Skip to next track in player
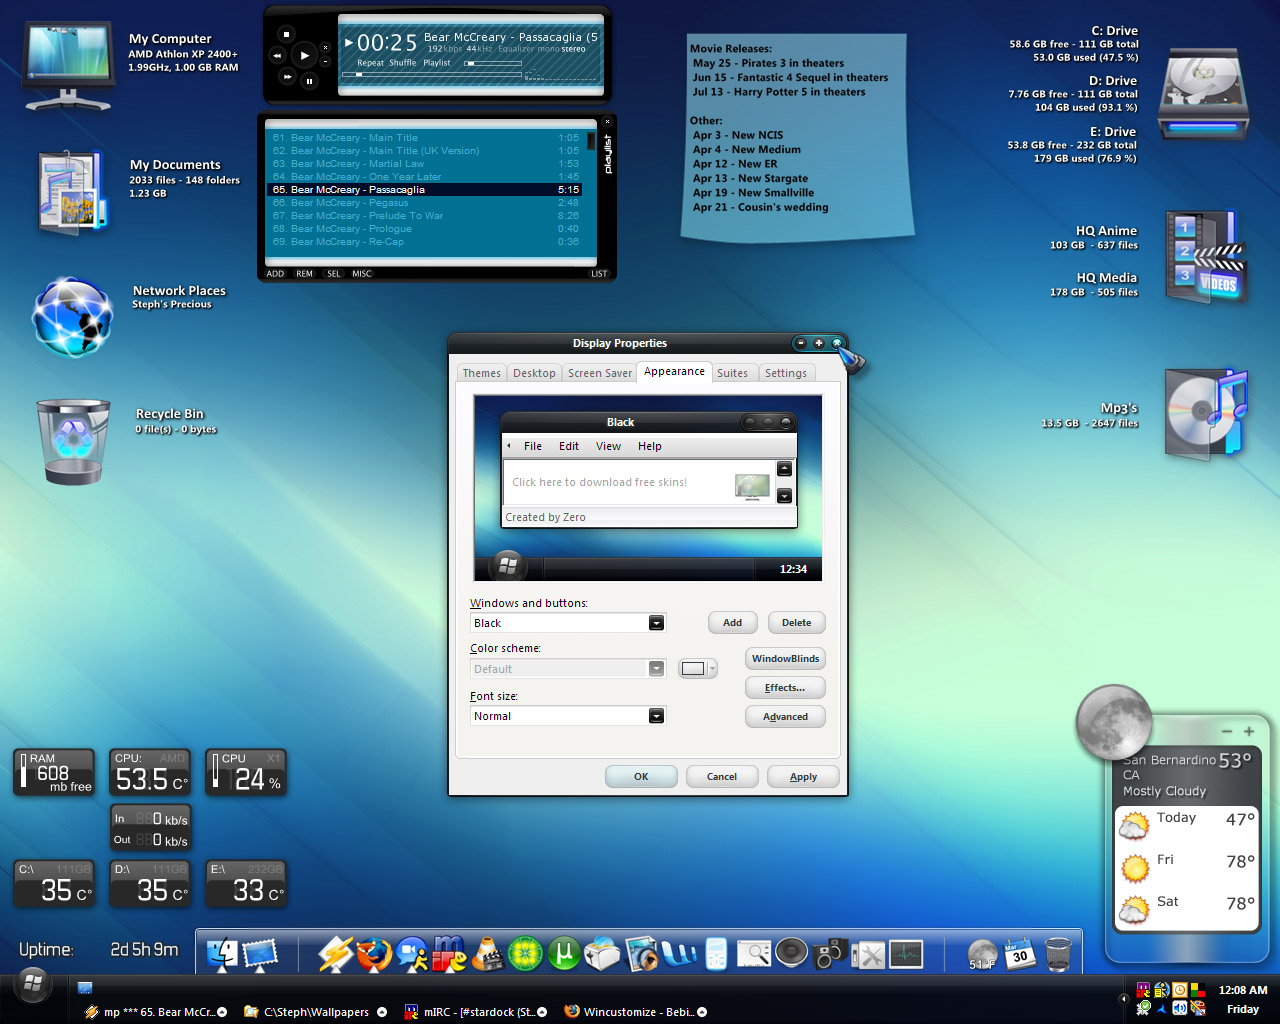1280x1024 pixels. (287, 76)
